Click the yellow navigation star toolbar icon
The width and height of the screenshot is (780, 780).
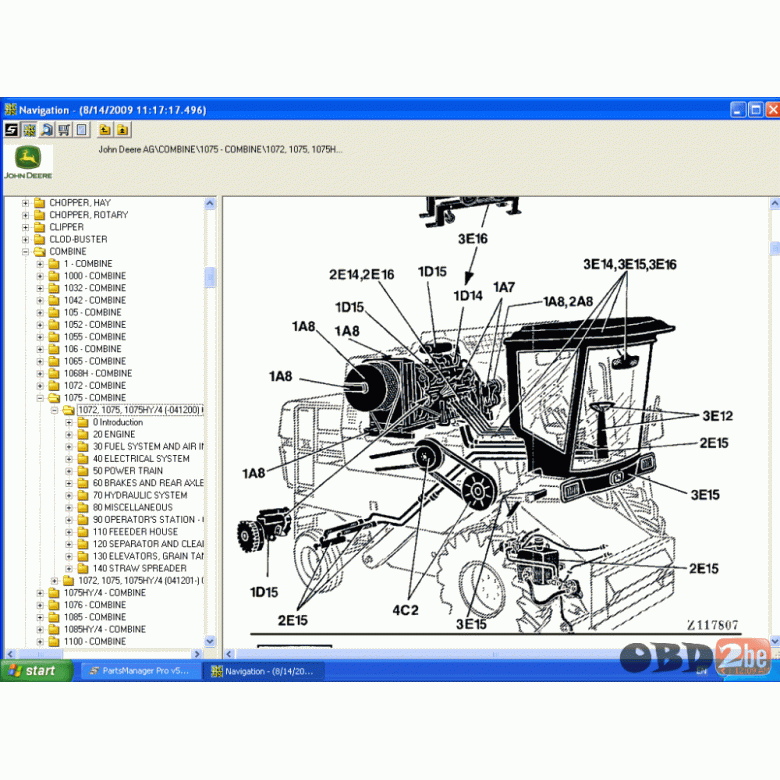(x=29, y=130)
